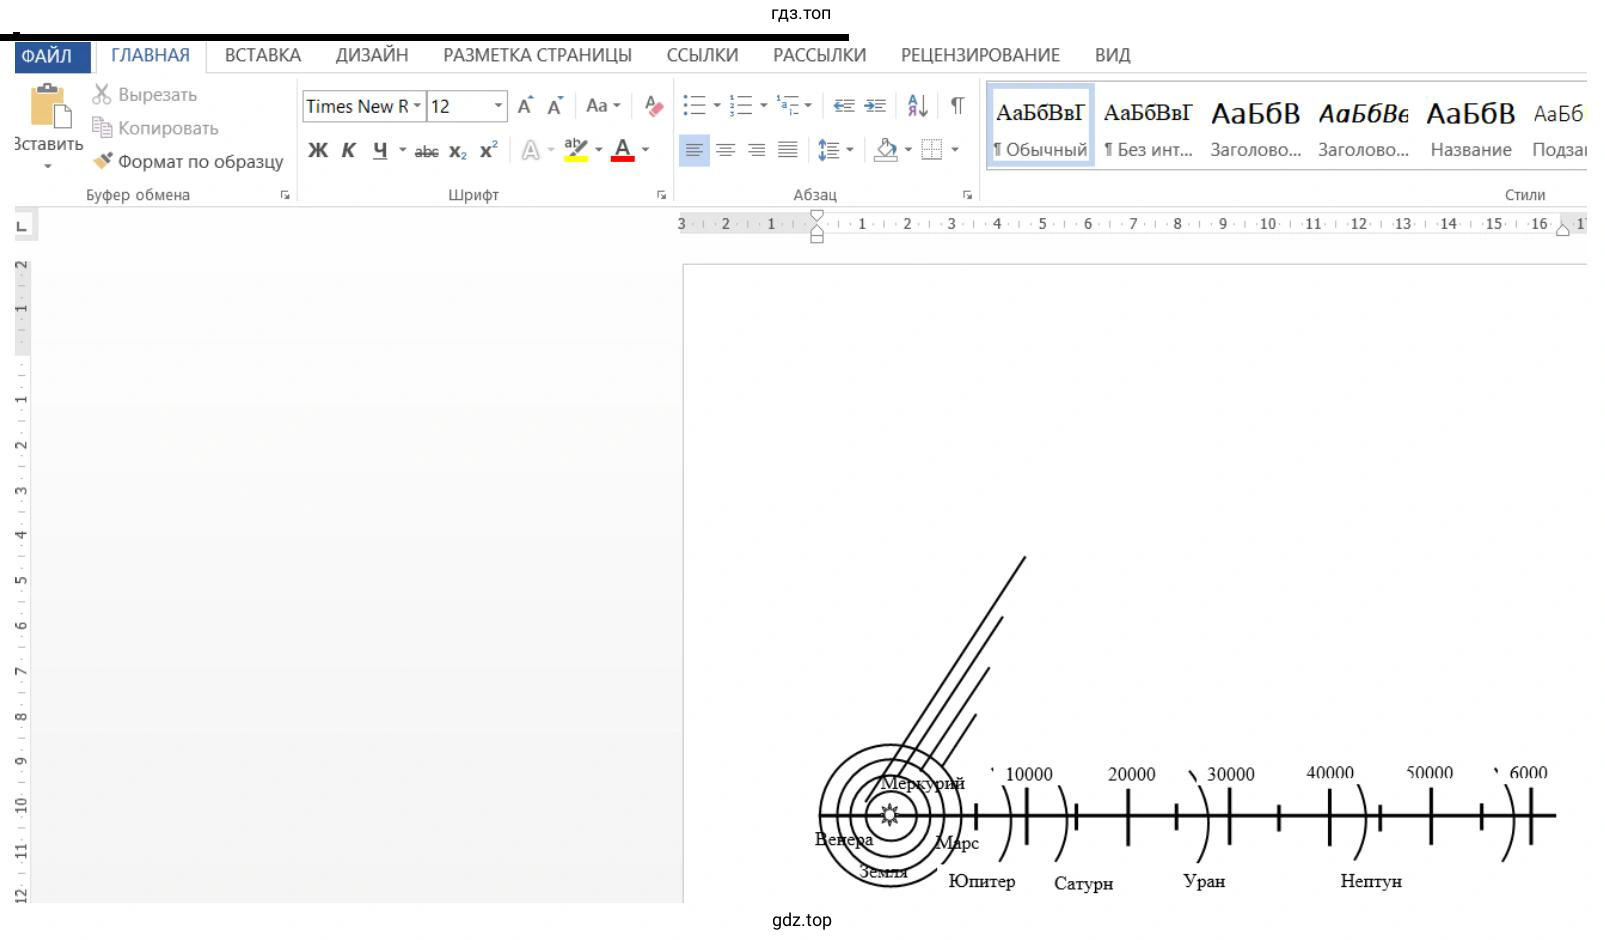Screen dimensions: 1605x940
Task: Open the Change Case (Аа) dropdown
Action: 603,106
